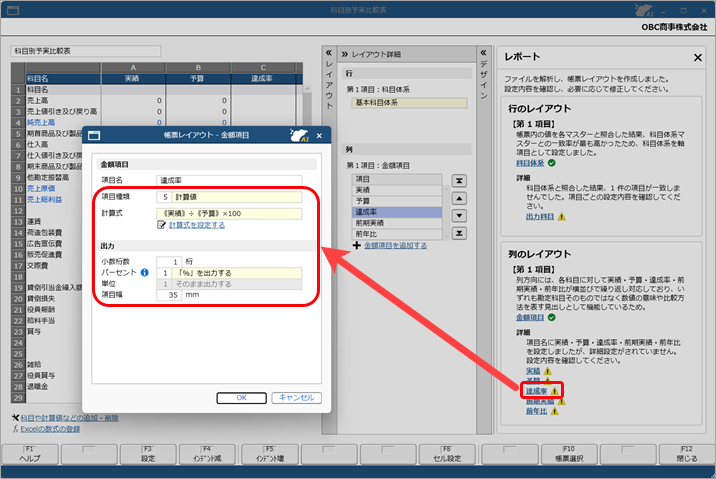Click the fx icon beside Excelの数式の登録
This screenshot has width=716, height=479.
click(16, 429)
